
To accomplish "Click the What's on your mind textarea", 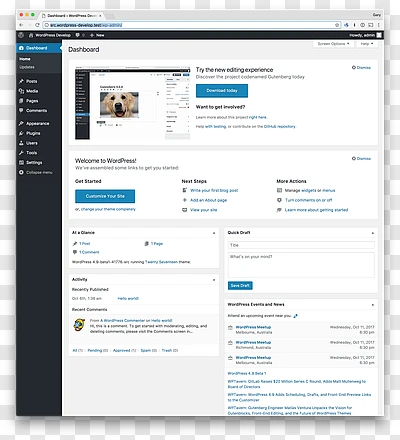I will coord(301,265).
